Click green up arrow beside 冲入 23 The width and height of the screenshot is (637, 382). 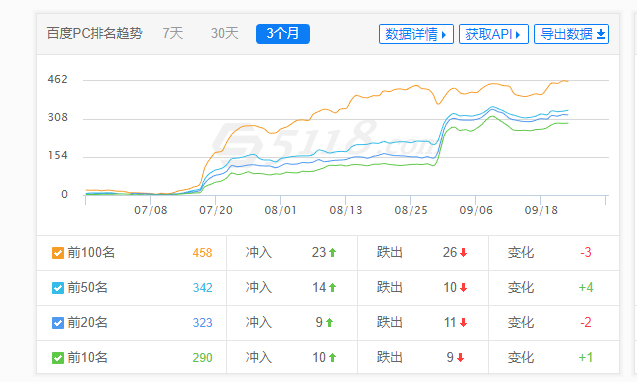[332, 252]
